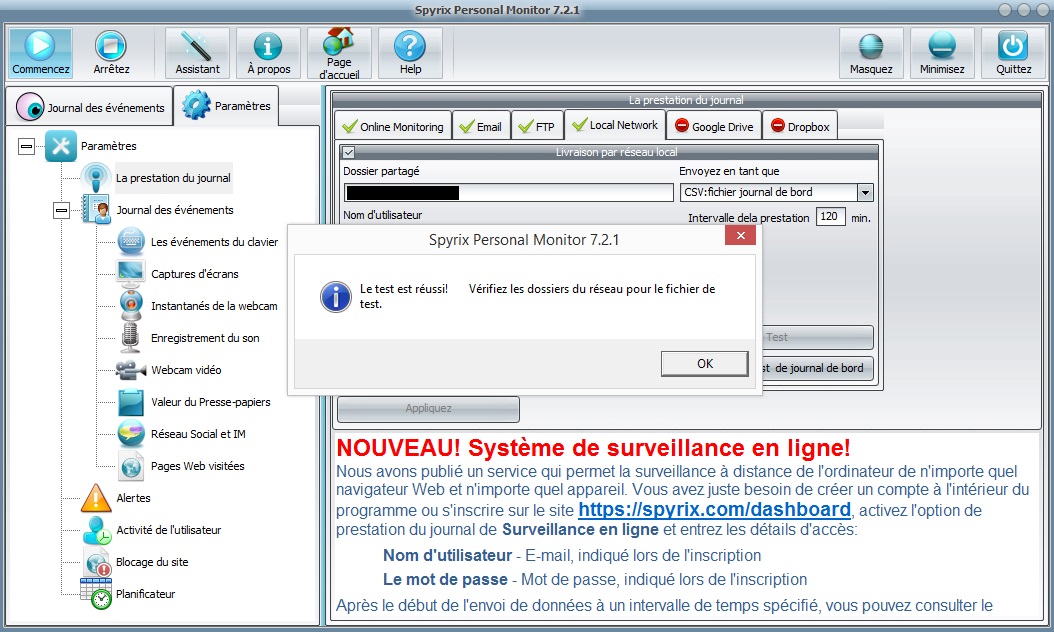Viewport: 1054px width, 632px height.
Task: Click the Dossier partagé input field
Action: click(x=509, y=192)
